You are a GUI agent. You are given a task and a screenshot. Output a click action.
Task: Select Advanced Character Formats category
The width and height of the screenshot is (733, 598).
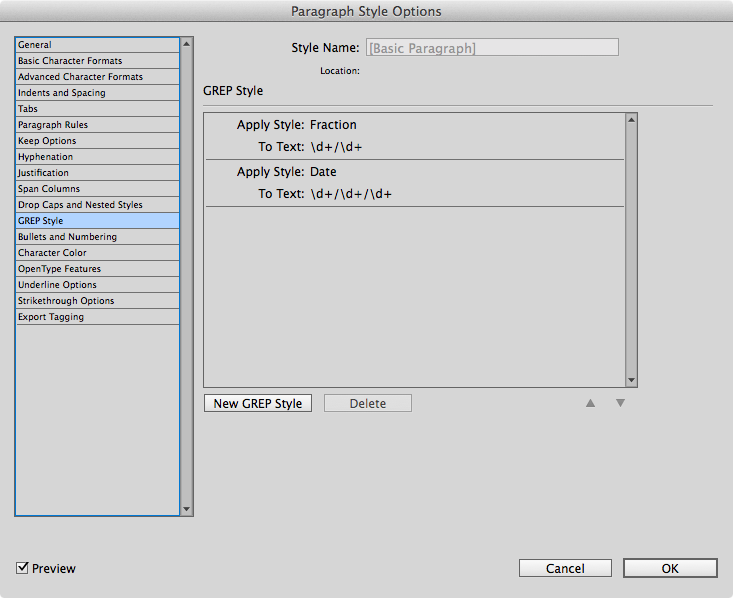tap(97, 77)
